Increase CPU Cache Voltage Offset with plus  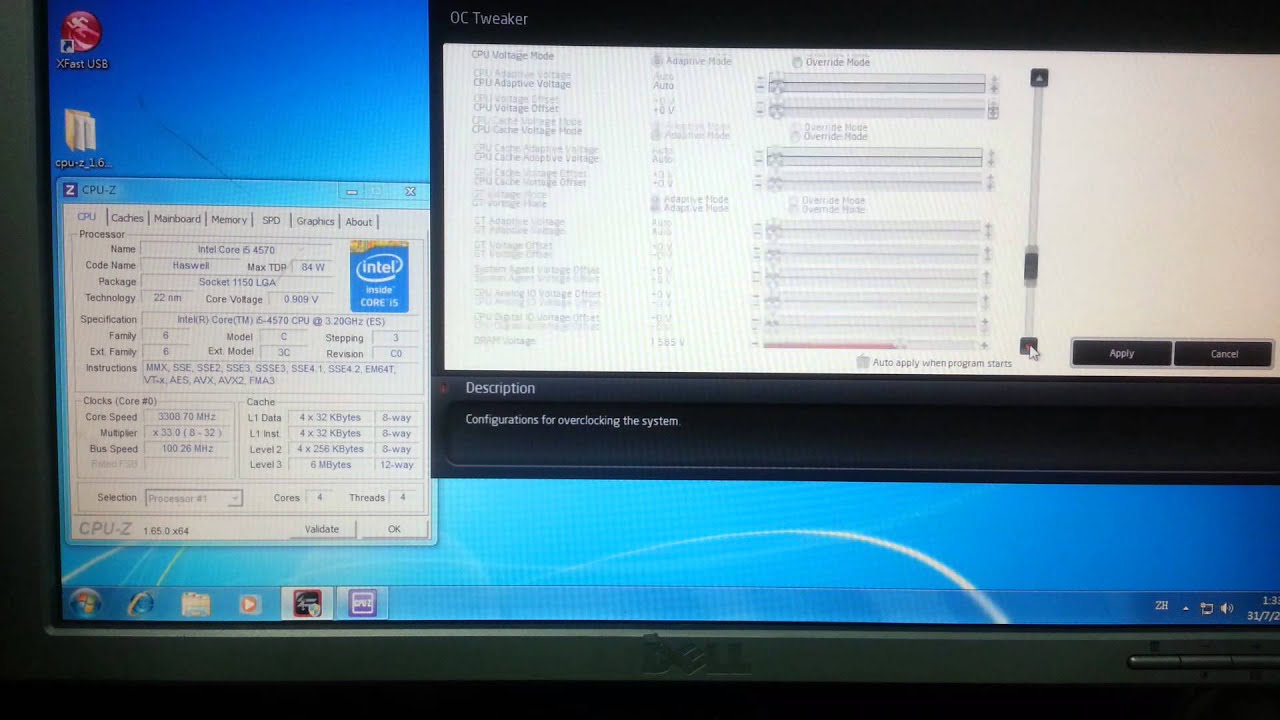989,183
